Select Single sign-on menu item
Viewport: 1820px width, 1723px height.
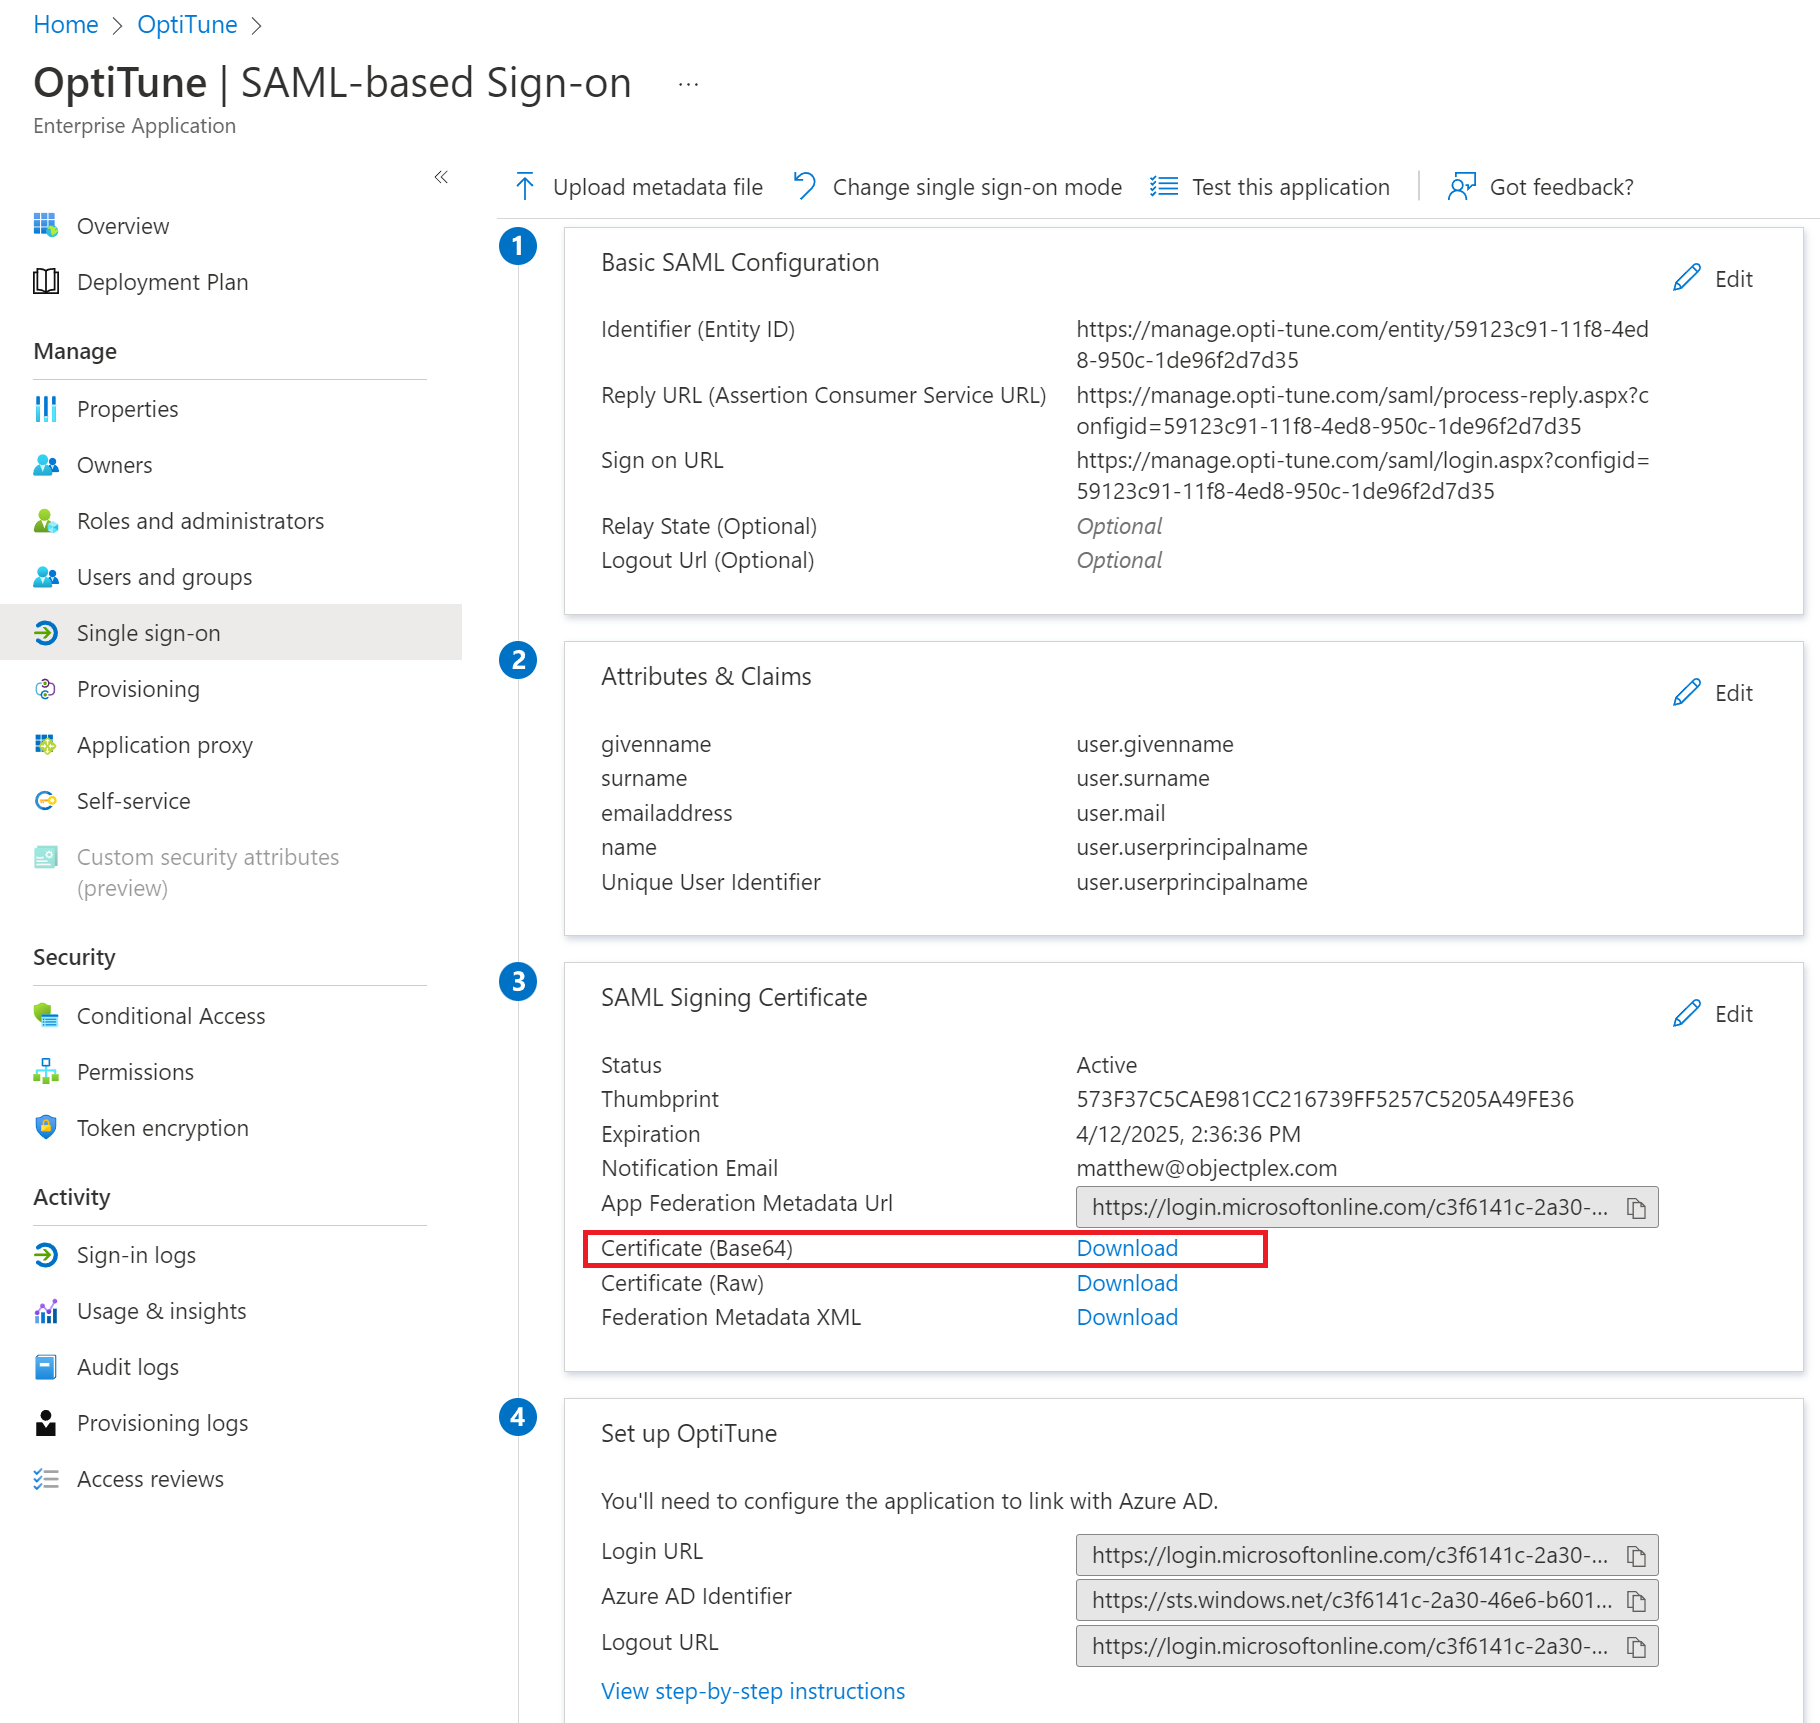[x=231, y=632]
